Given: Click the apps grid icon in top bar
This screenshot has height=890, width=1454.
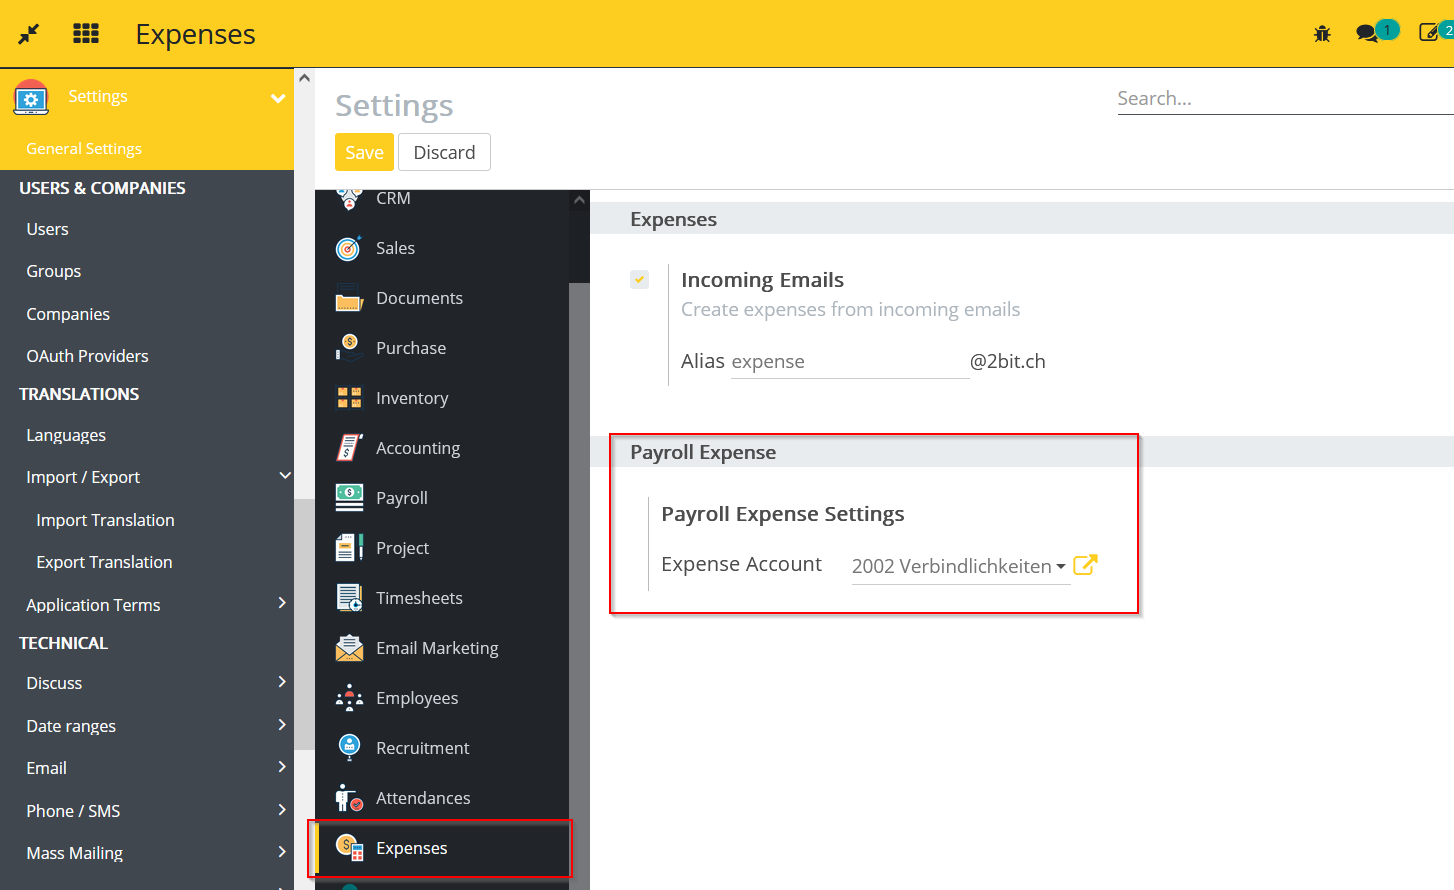Looking at the screenshot, I should click(x=86, y=33).
